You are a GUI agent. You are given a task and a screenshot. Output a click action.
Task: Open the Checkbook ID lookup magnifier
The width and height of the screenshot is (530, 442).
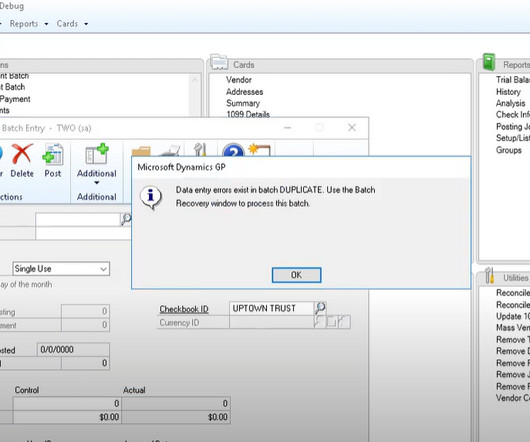coord(320,308)
